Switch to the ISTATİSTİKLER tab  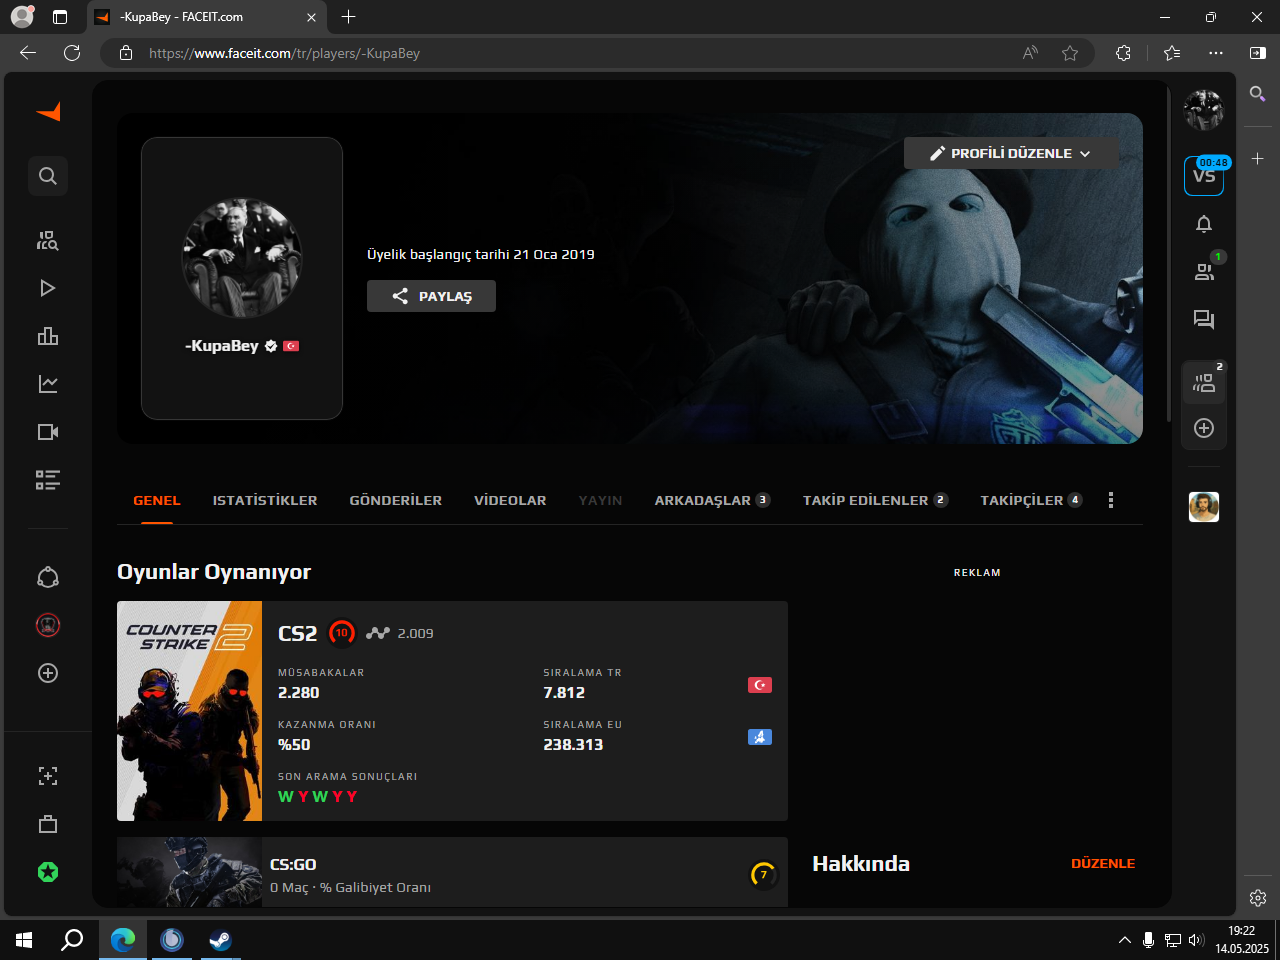pos(265,500)
